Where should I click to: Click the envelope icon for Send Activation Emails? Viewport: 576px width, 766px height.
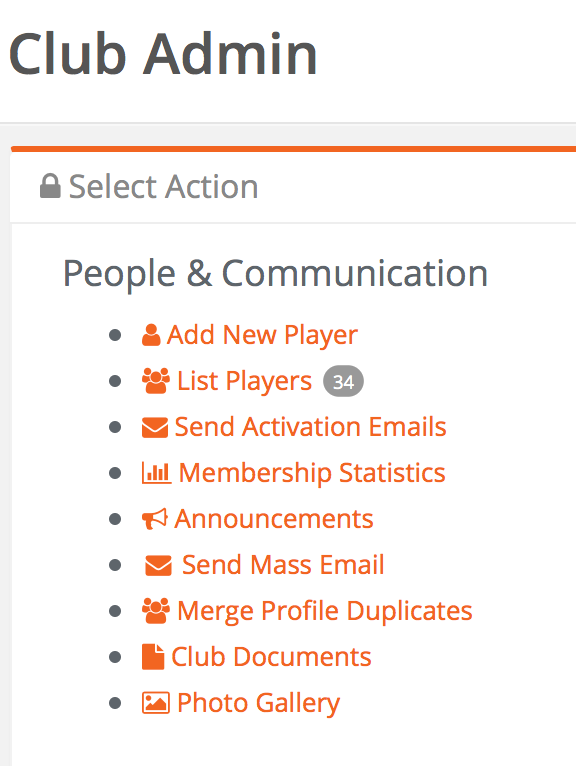tap(155, 427)
